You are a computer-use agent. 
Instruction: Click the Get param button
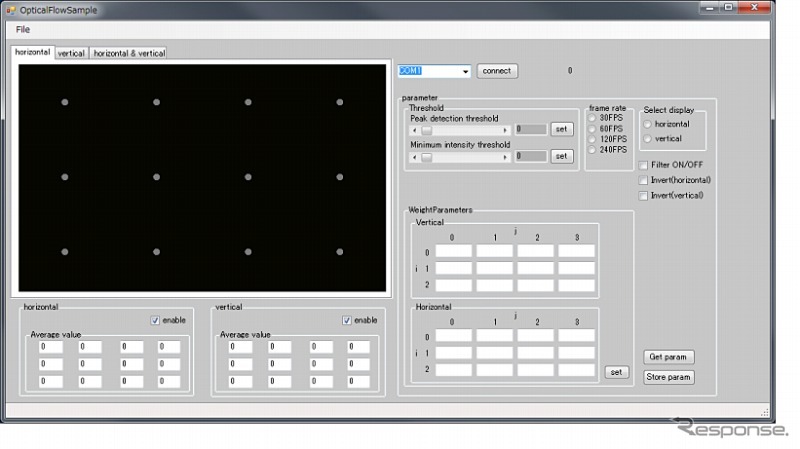(x=668, y=357)
